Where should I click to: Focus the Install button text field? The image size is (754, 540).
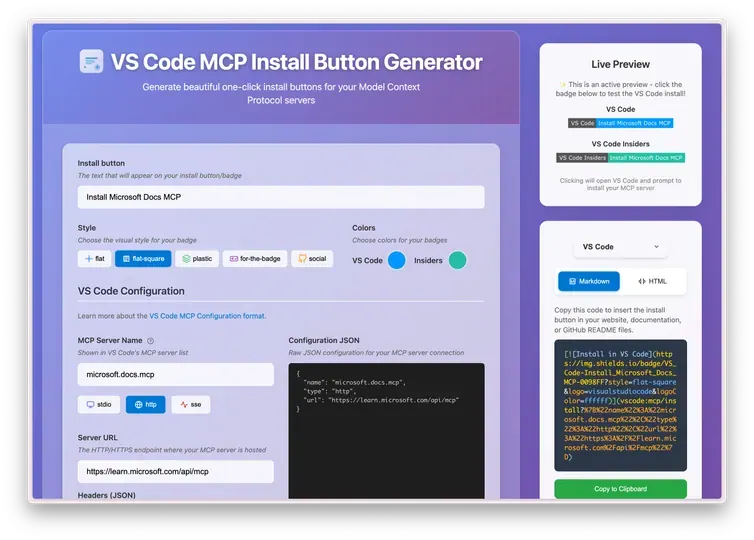[x=281, y=197]
